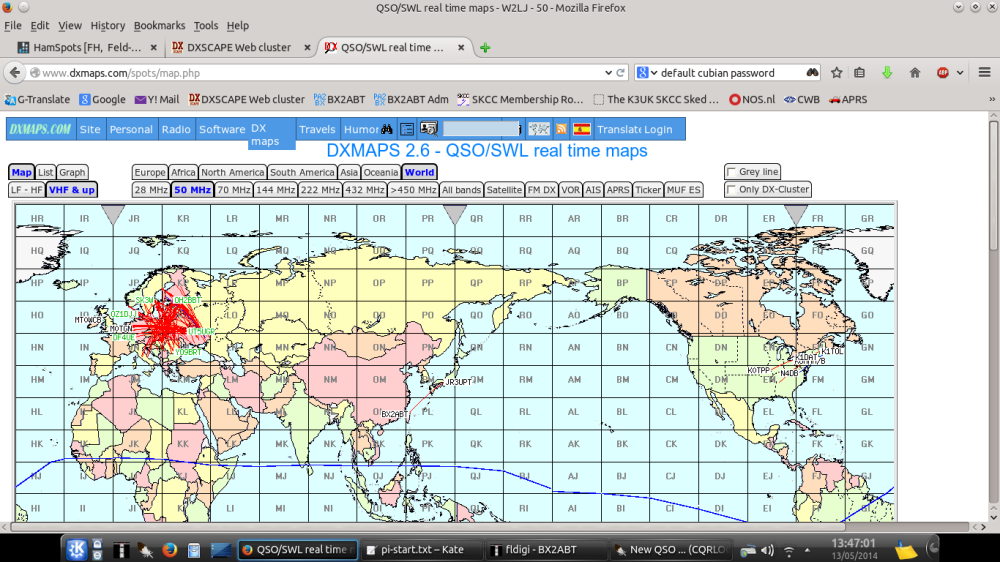Open the Bookmarks menu

[160, 25]
